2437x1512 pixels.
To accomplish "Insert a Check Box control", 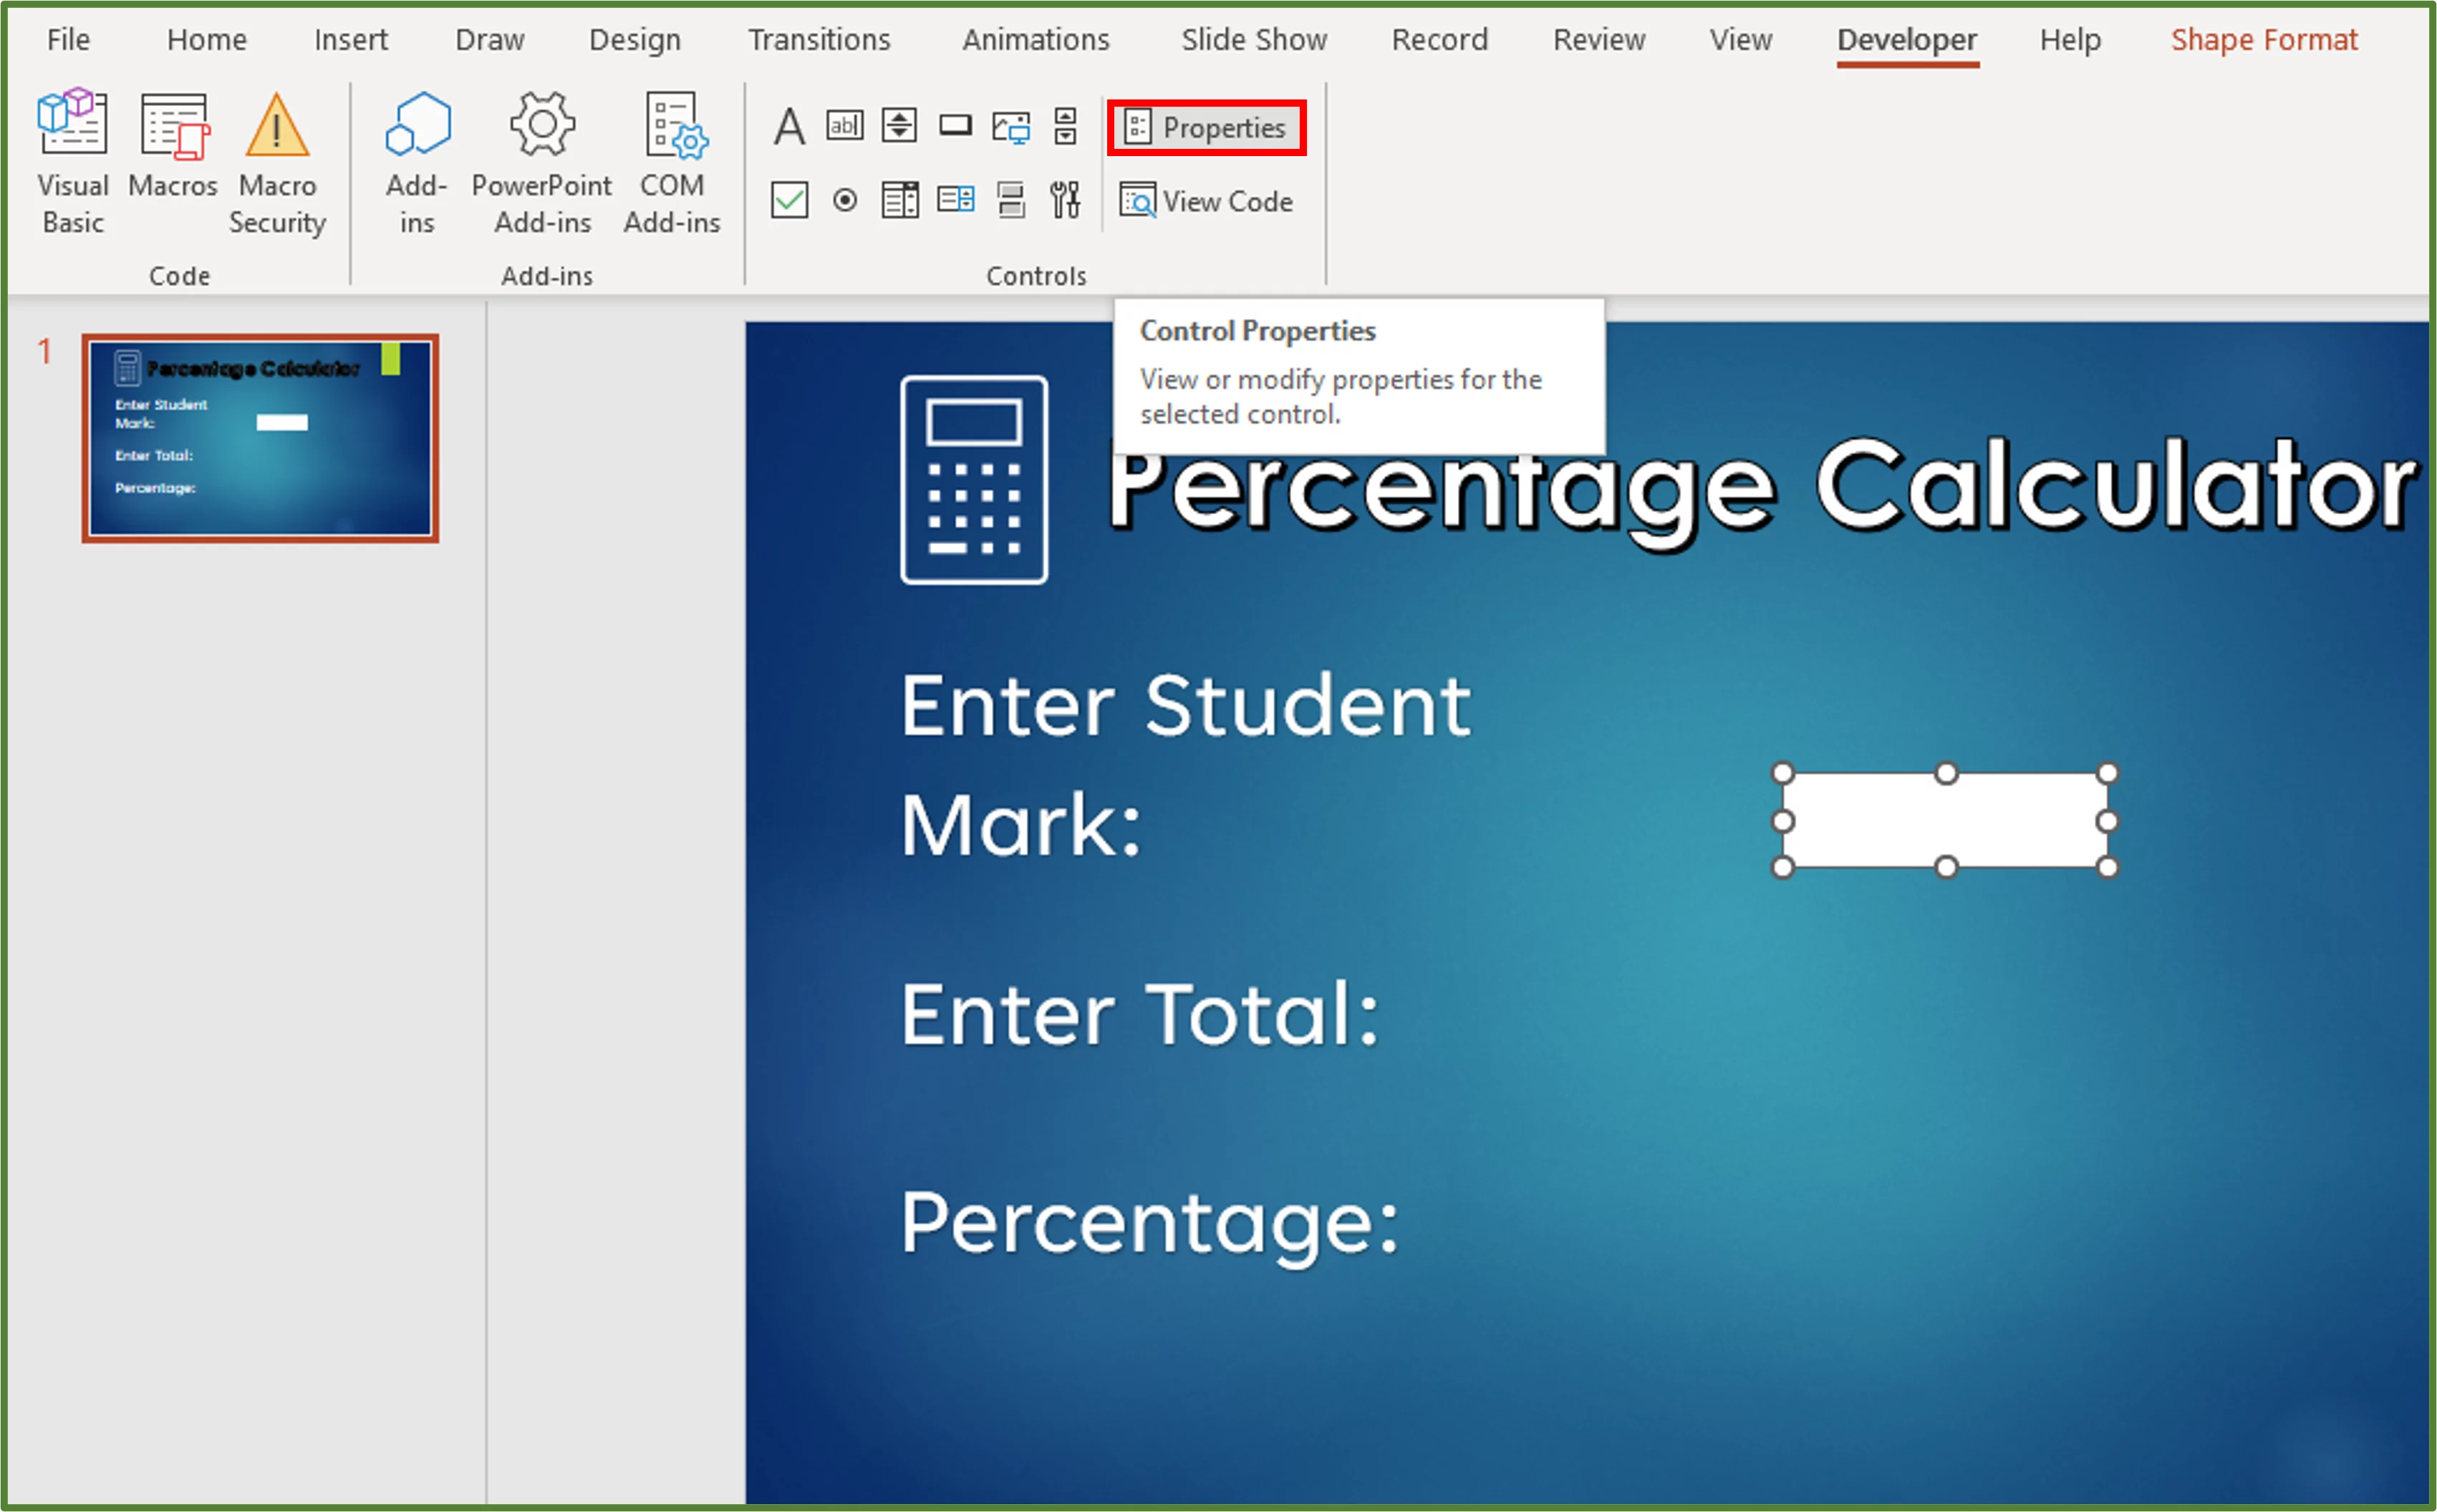I will pos(789,200).
